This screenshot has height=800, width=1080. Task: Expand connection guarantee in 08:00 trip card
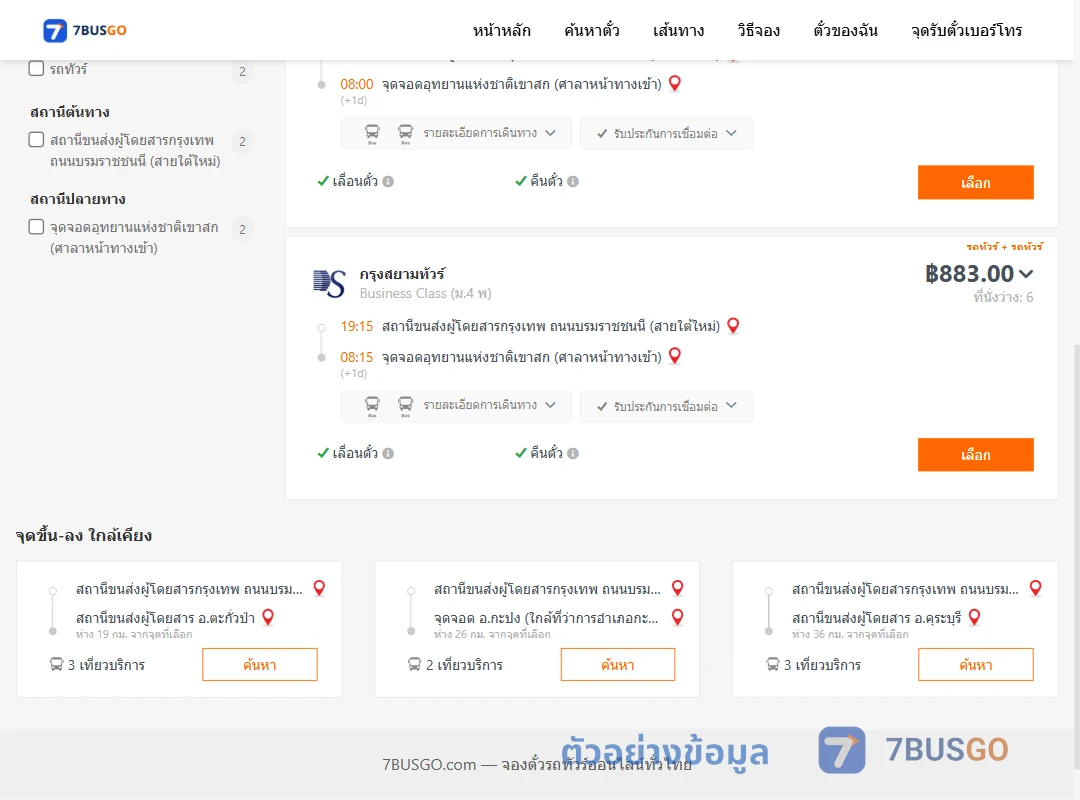click(x=667, y=134)
